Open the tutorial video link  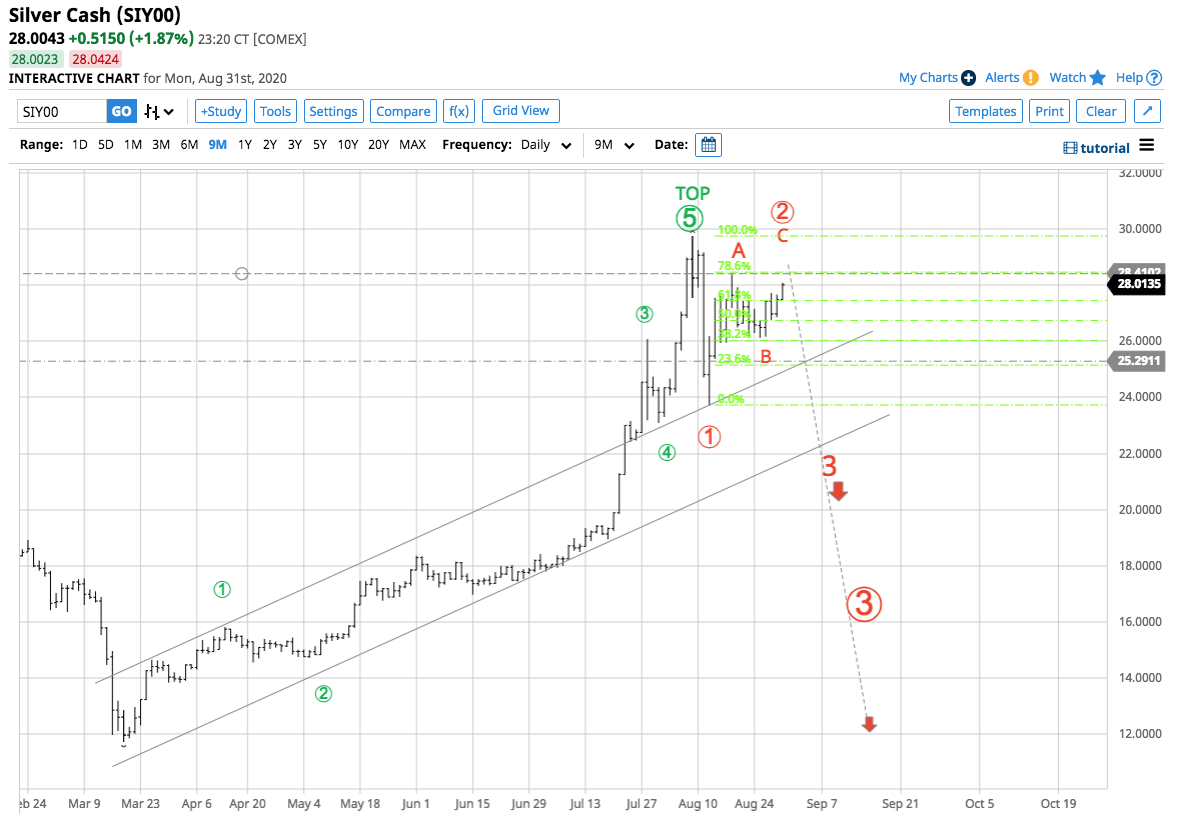tap(1096, 148)
